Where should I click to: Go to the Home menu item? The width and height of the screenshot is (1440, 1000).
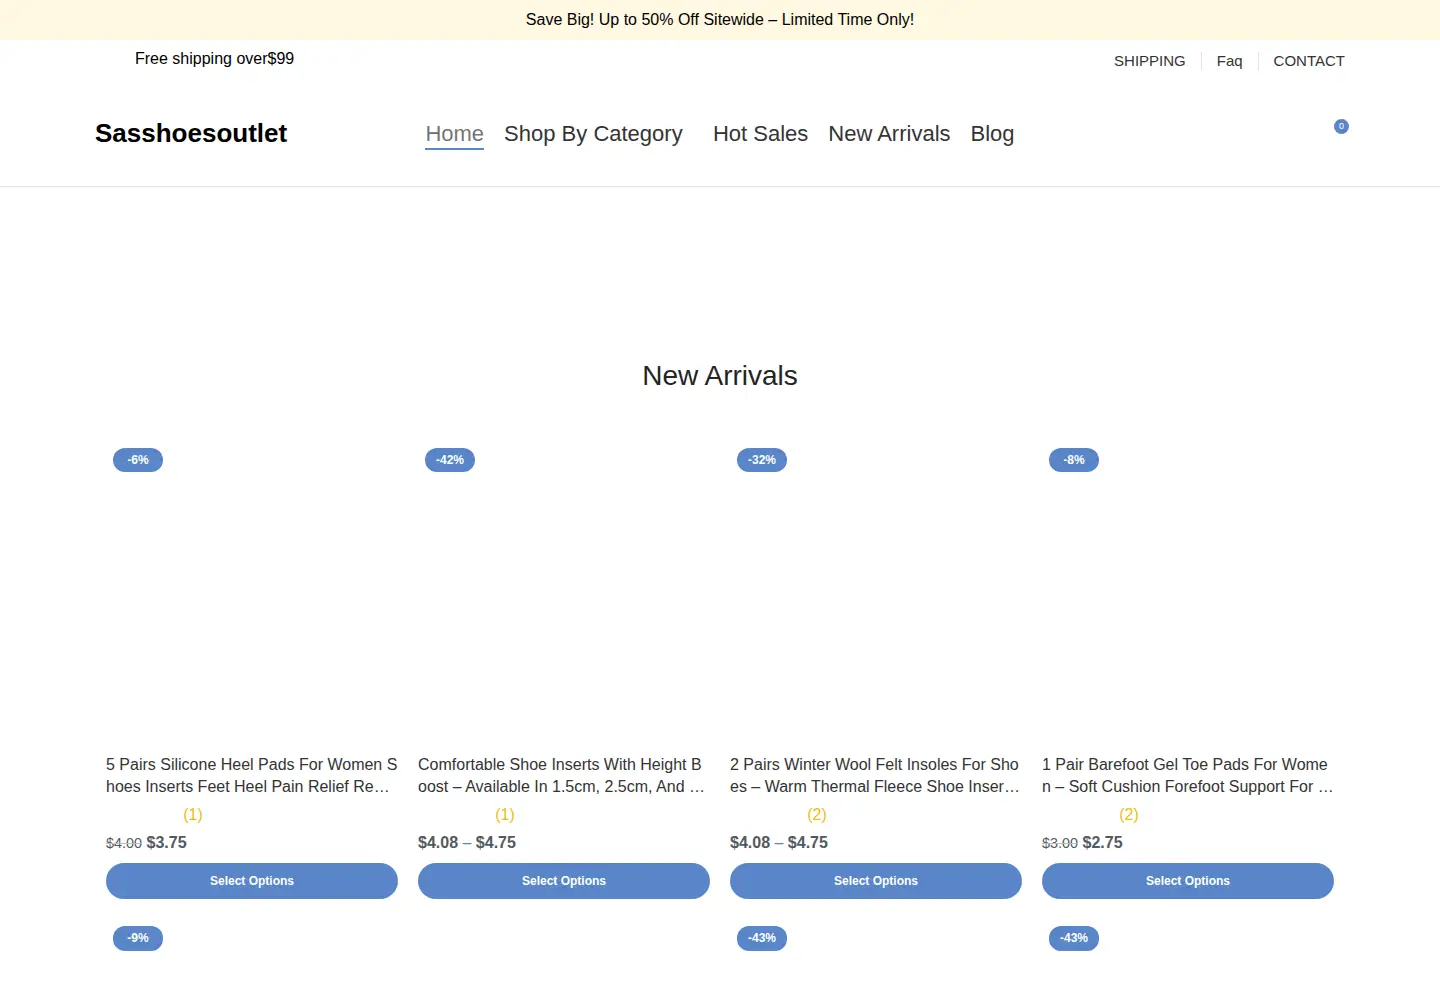[455, 134]
